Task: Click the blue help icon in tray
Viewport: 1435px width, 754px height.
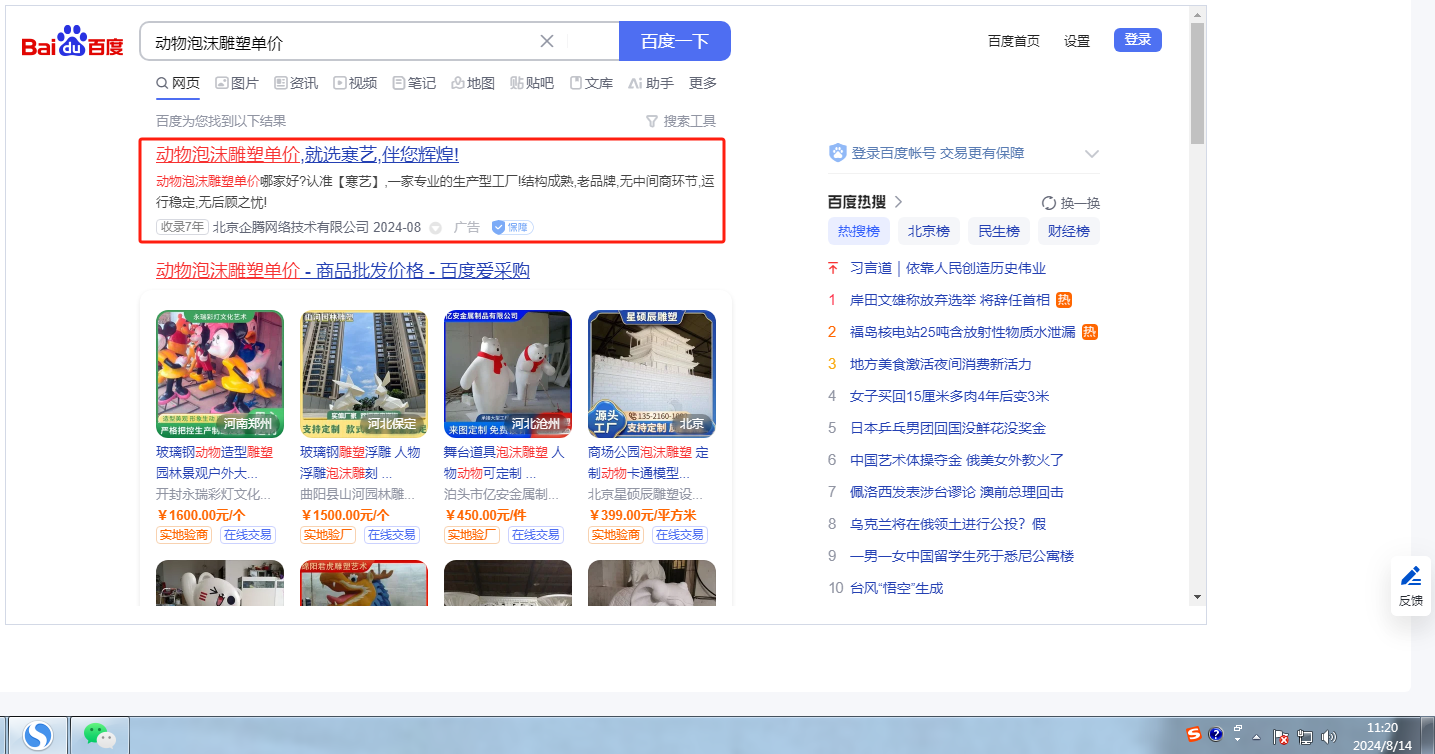Action: pos(1215,735)
